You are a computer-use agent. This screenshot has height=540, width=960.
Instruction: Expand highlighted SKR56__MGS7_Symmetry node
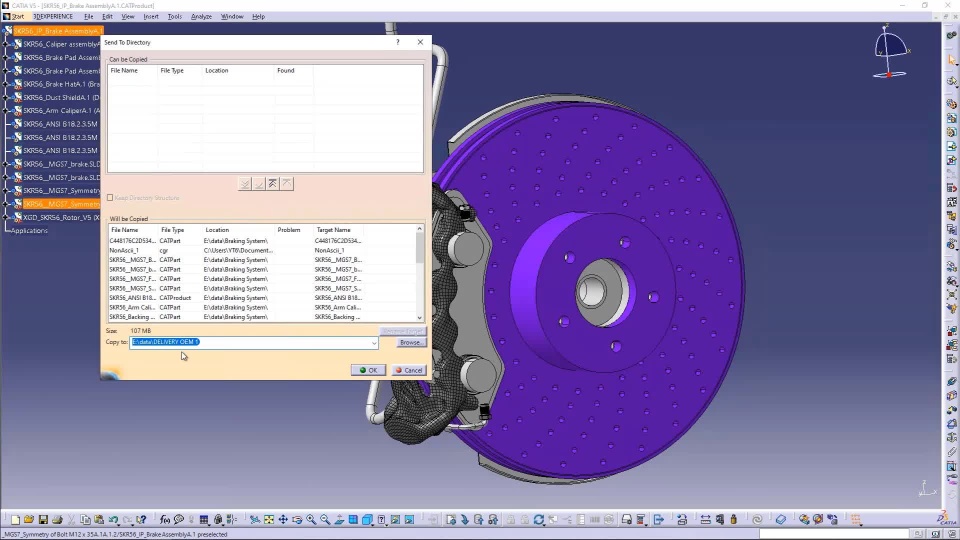[6, 204]
